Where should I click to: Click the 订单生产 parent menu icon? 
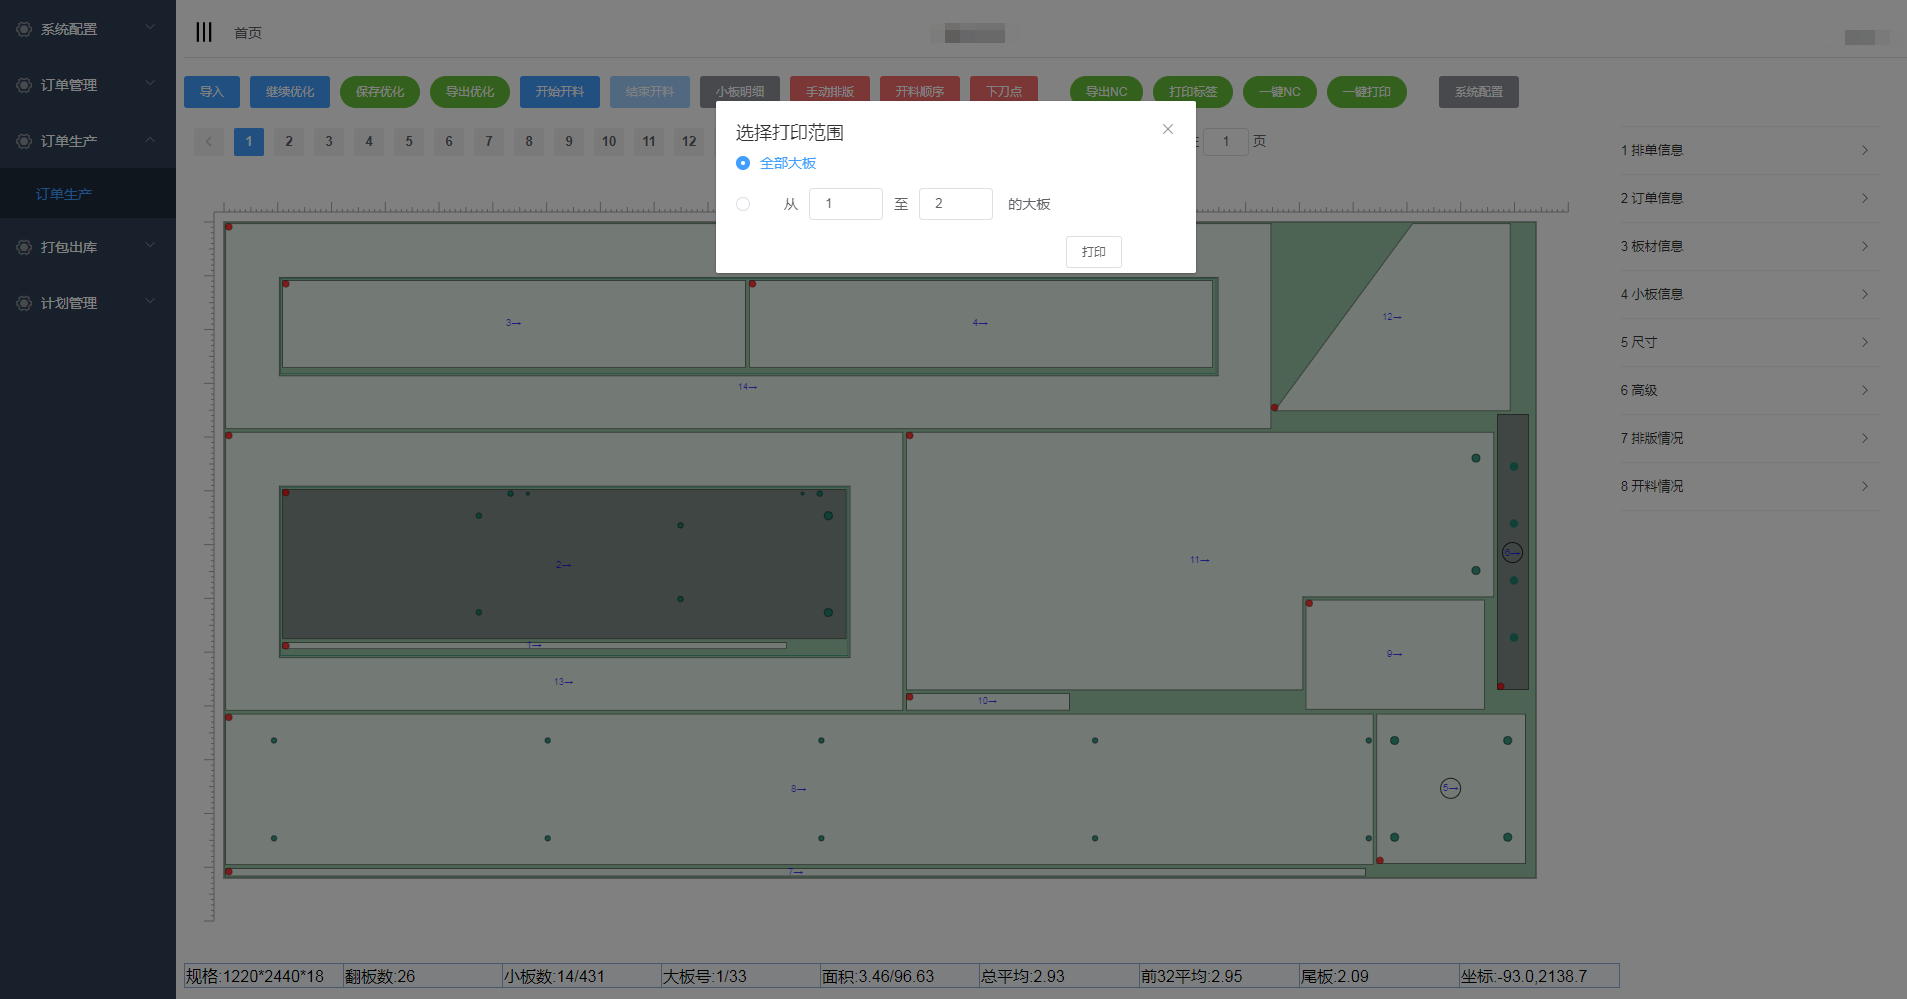tap(24, 141)
